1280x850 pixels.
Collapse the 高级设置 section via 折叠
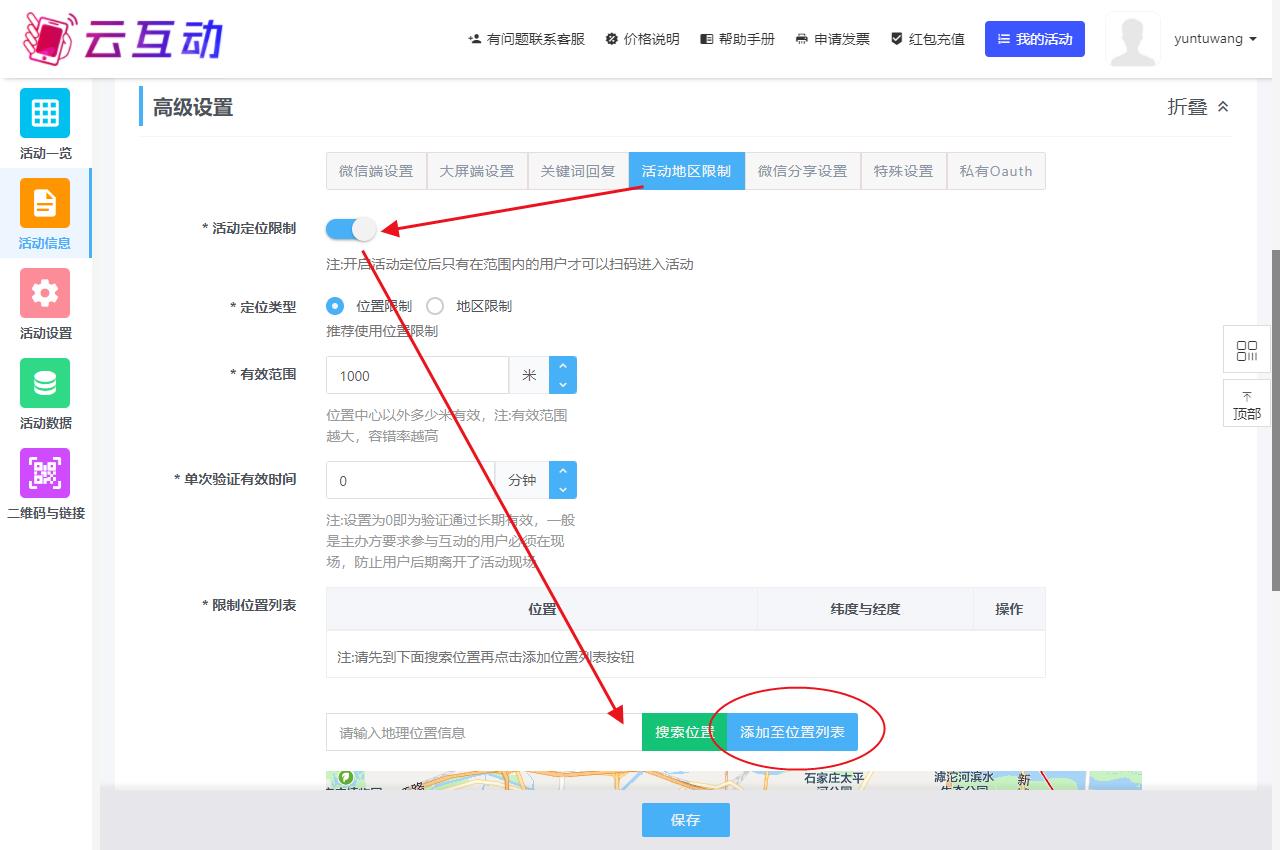1198,107
